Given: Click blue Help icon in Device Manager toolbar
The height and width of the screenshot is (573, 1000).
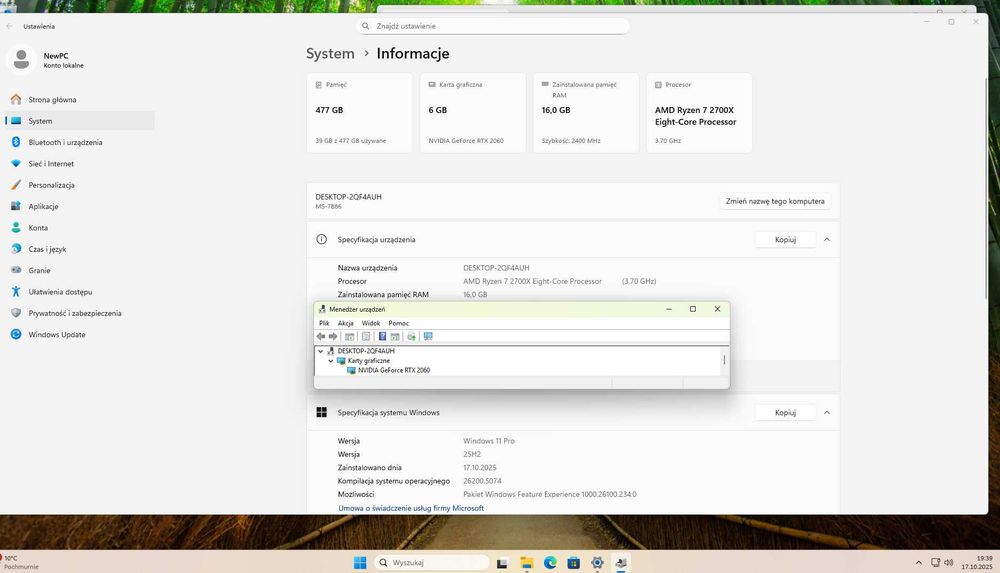Looking at the screenshot, I should [382, 336].
